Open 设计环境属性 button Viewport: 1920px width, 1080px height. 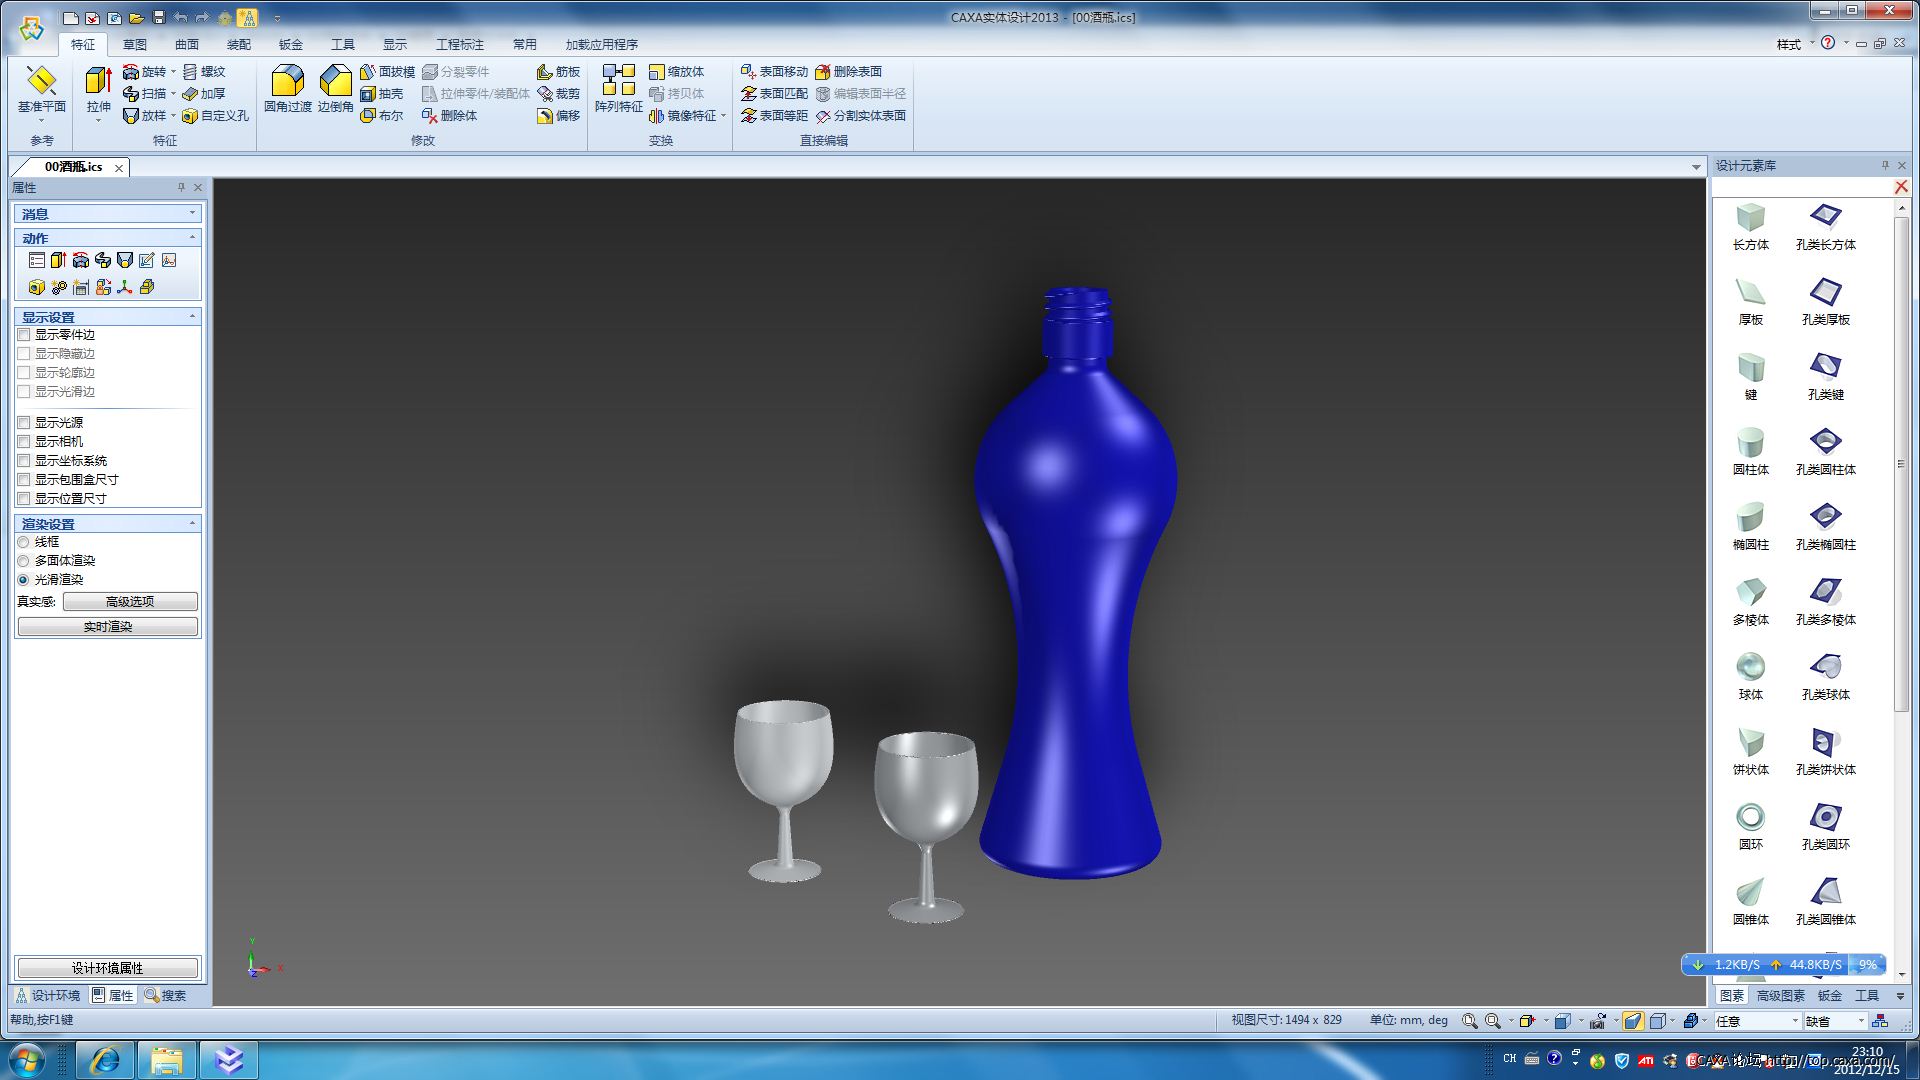coord(108,968)
